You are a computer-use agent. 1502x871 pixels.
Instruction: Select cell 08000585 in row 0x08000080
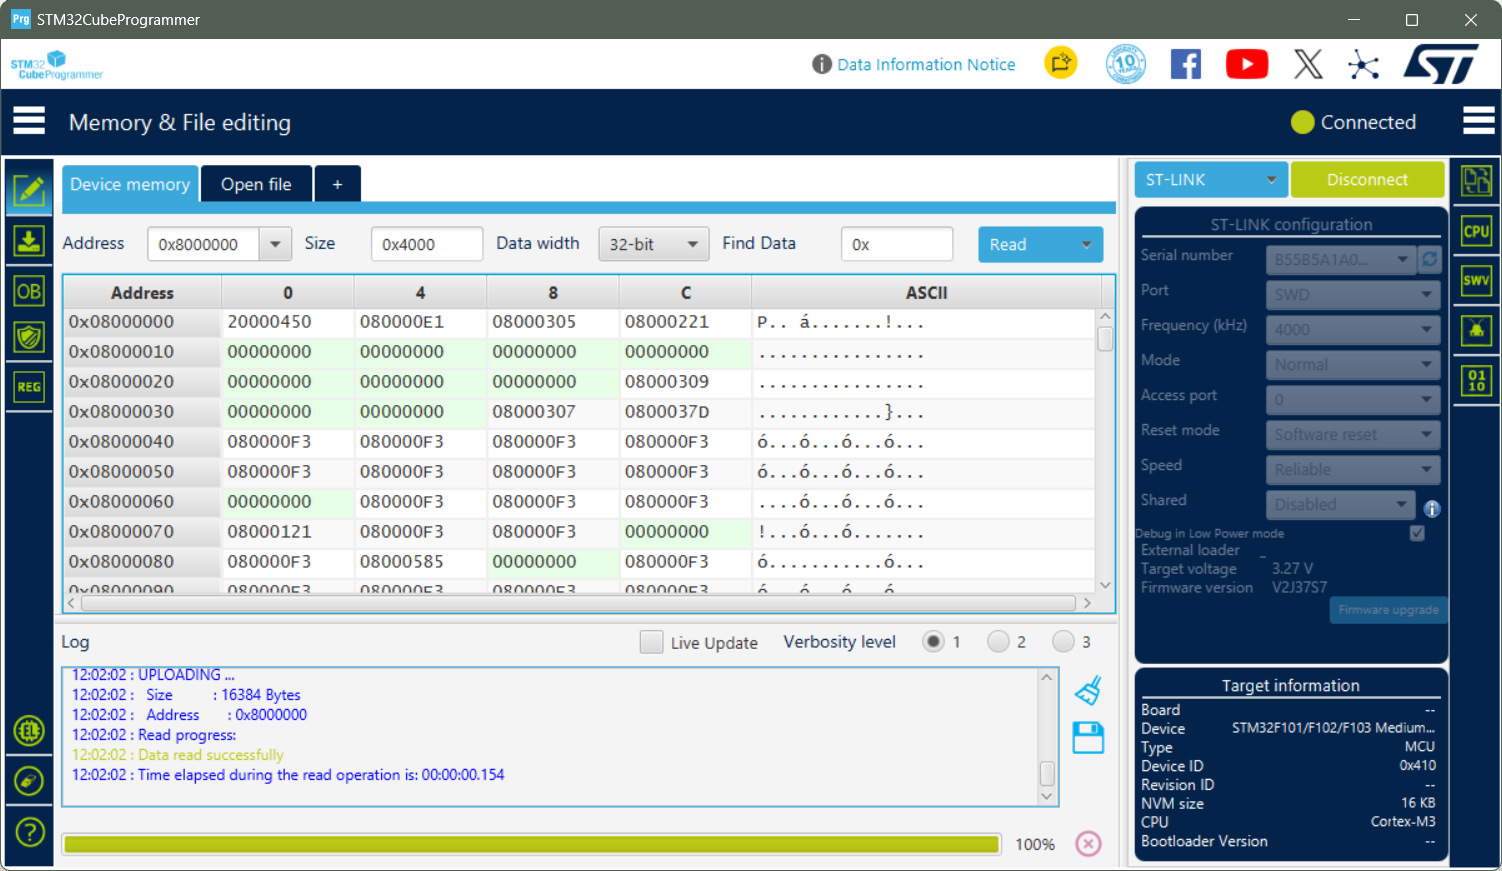(x=420, y=562)
